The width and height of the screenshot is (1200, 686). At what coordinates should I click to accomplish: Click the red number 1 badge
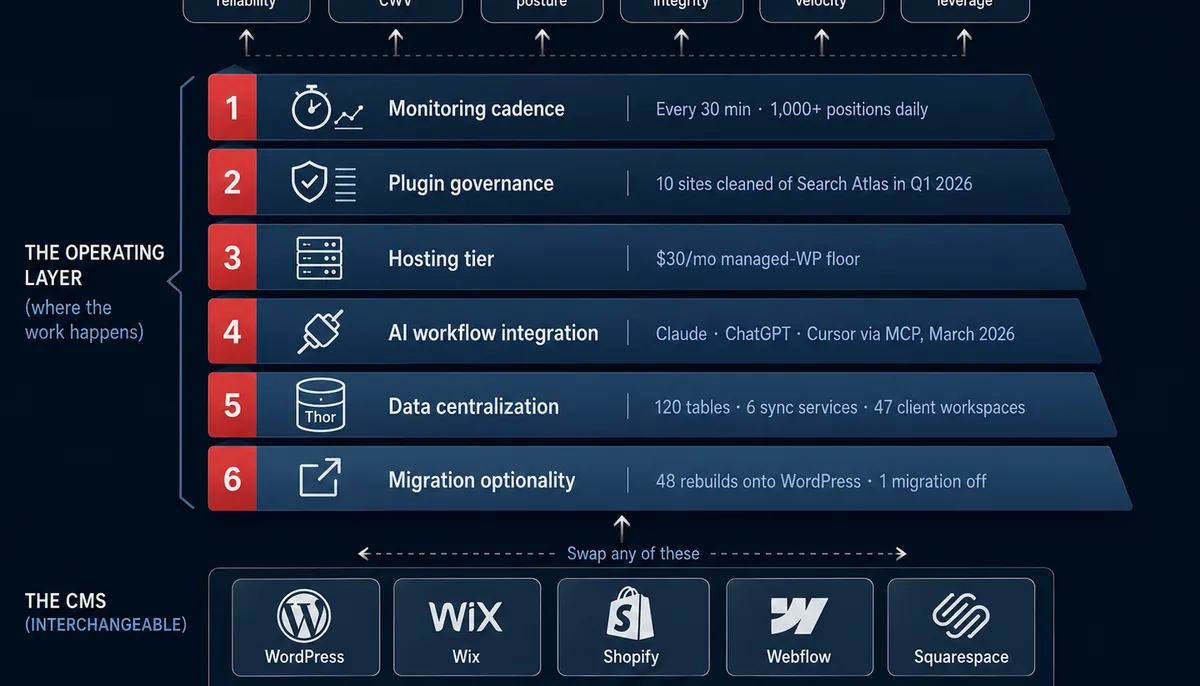click(232, 107)
